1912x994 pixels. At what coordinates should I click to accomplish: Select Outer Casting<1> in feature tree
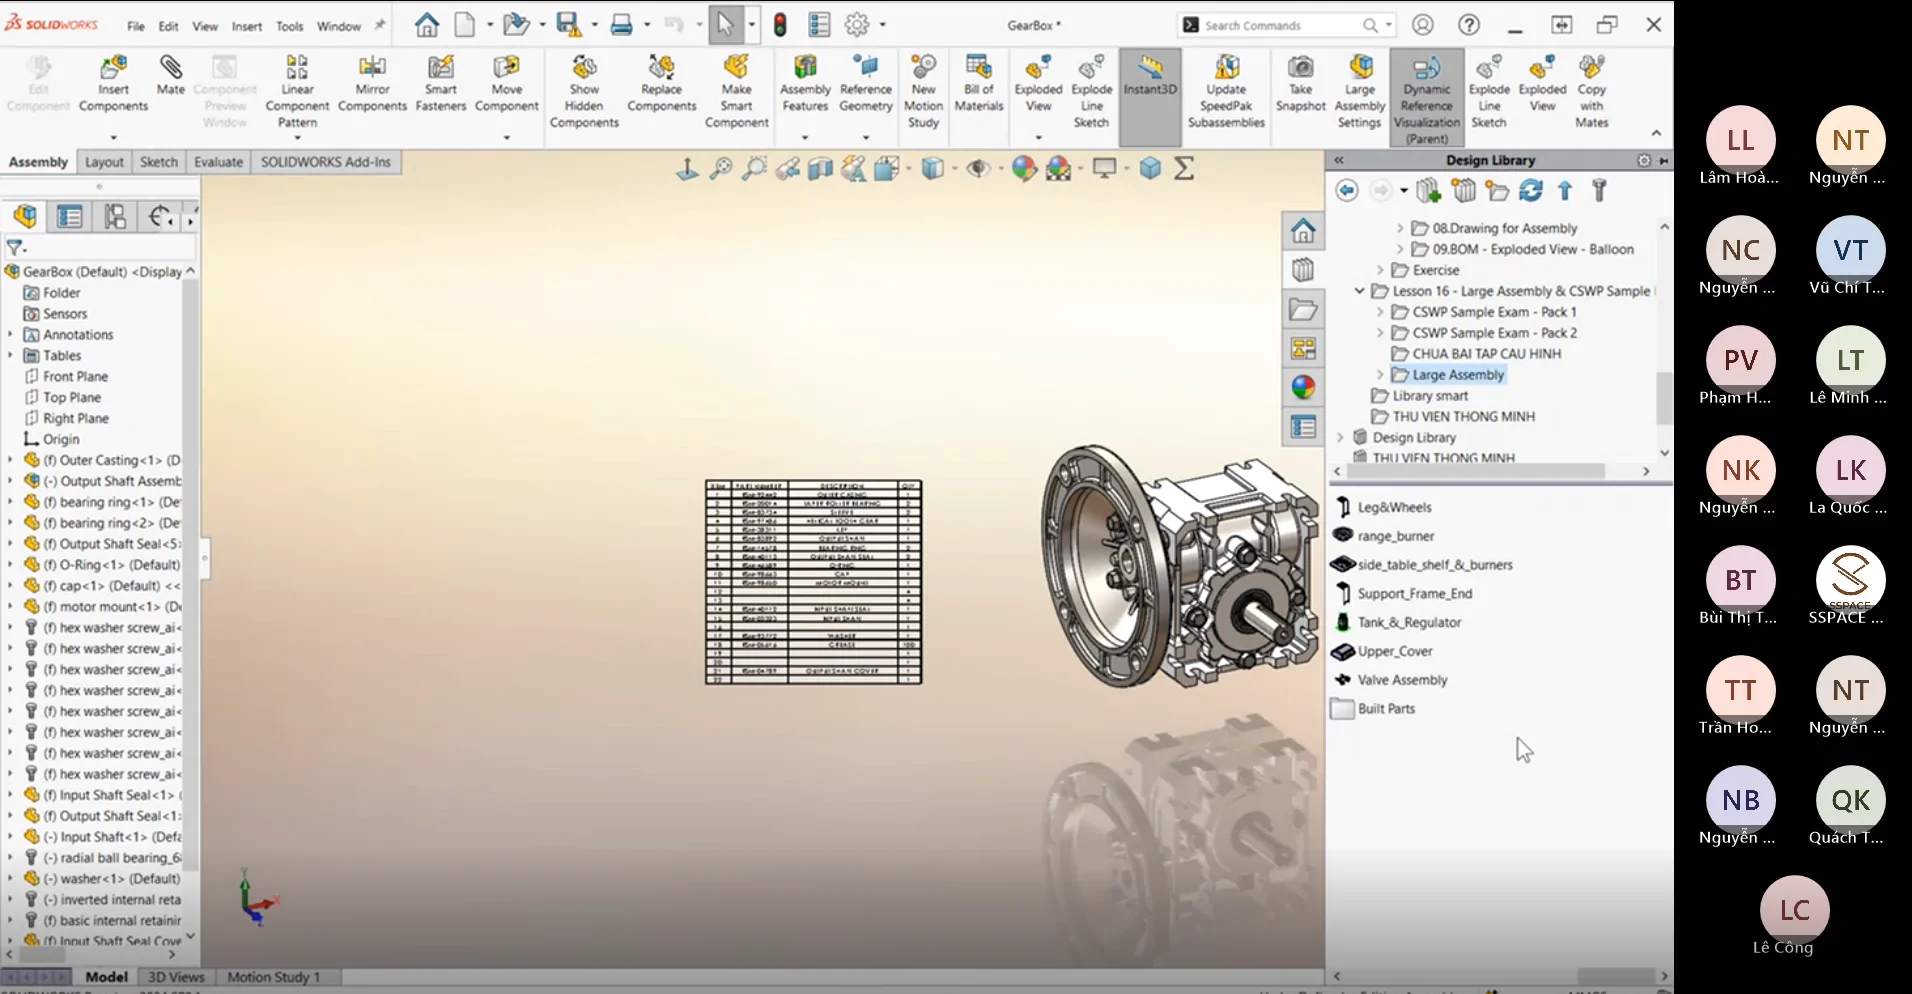110,460
